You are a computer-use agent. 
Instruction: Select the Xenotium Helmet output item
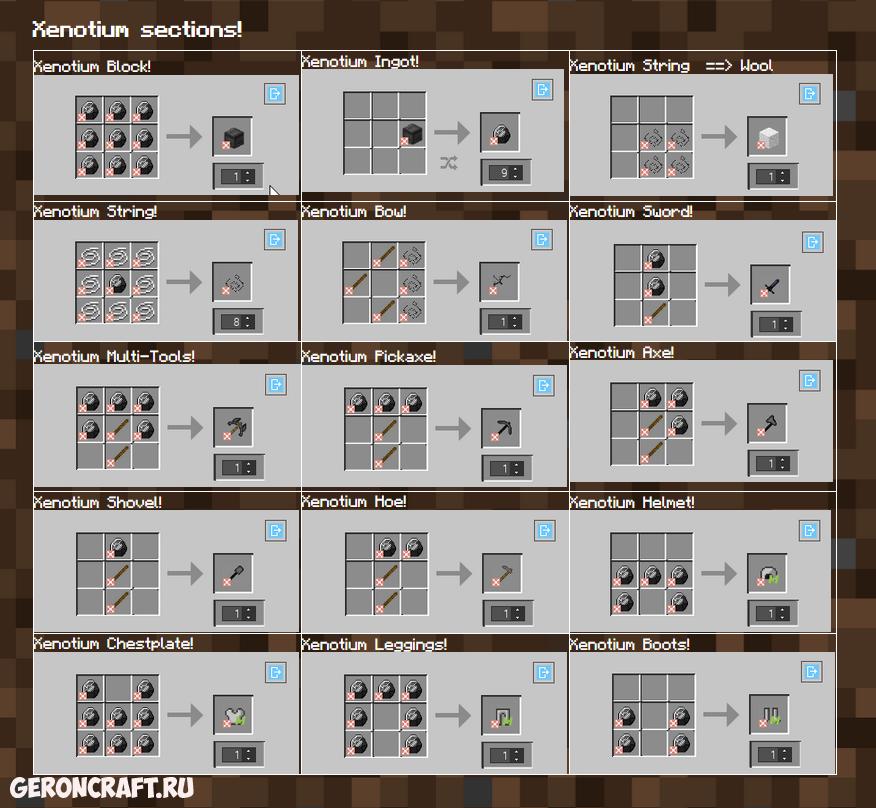tap(768, 573)
